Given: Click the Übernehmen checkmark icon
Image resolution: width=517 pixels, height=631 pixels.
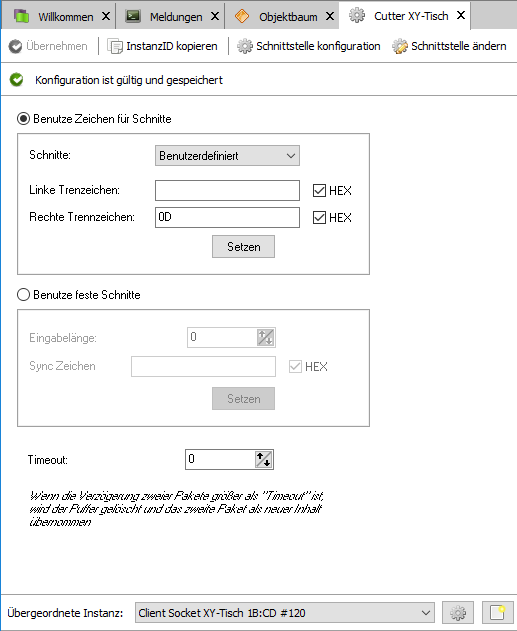Looking at the screenshot, I should [x=15, y=46].
